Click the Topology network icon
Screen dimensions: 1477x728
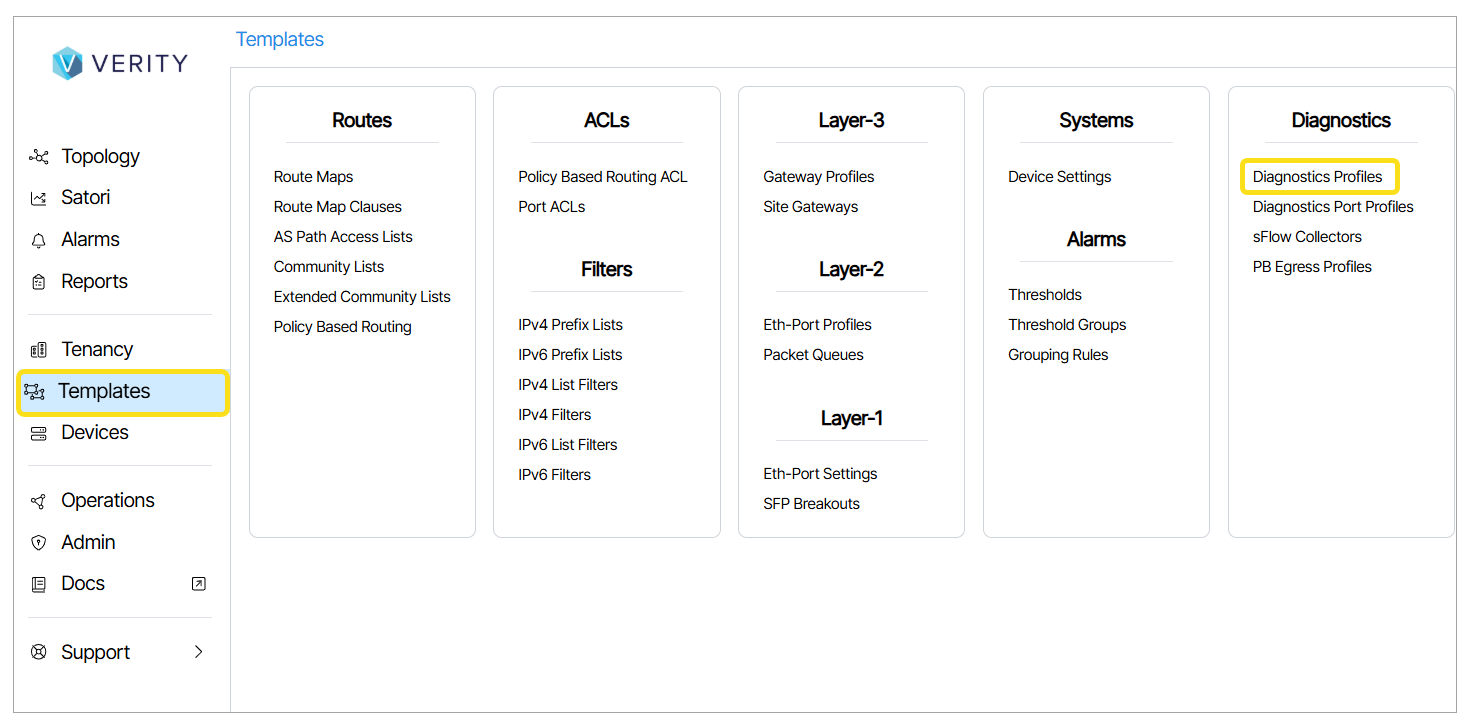point(39,157)
